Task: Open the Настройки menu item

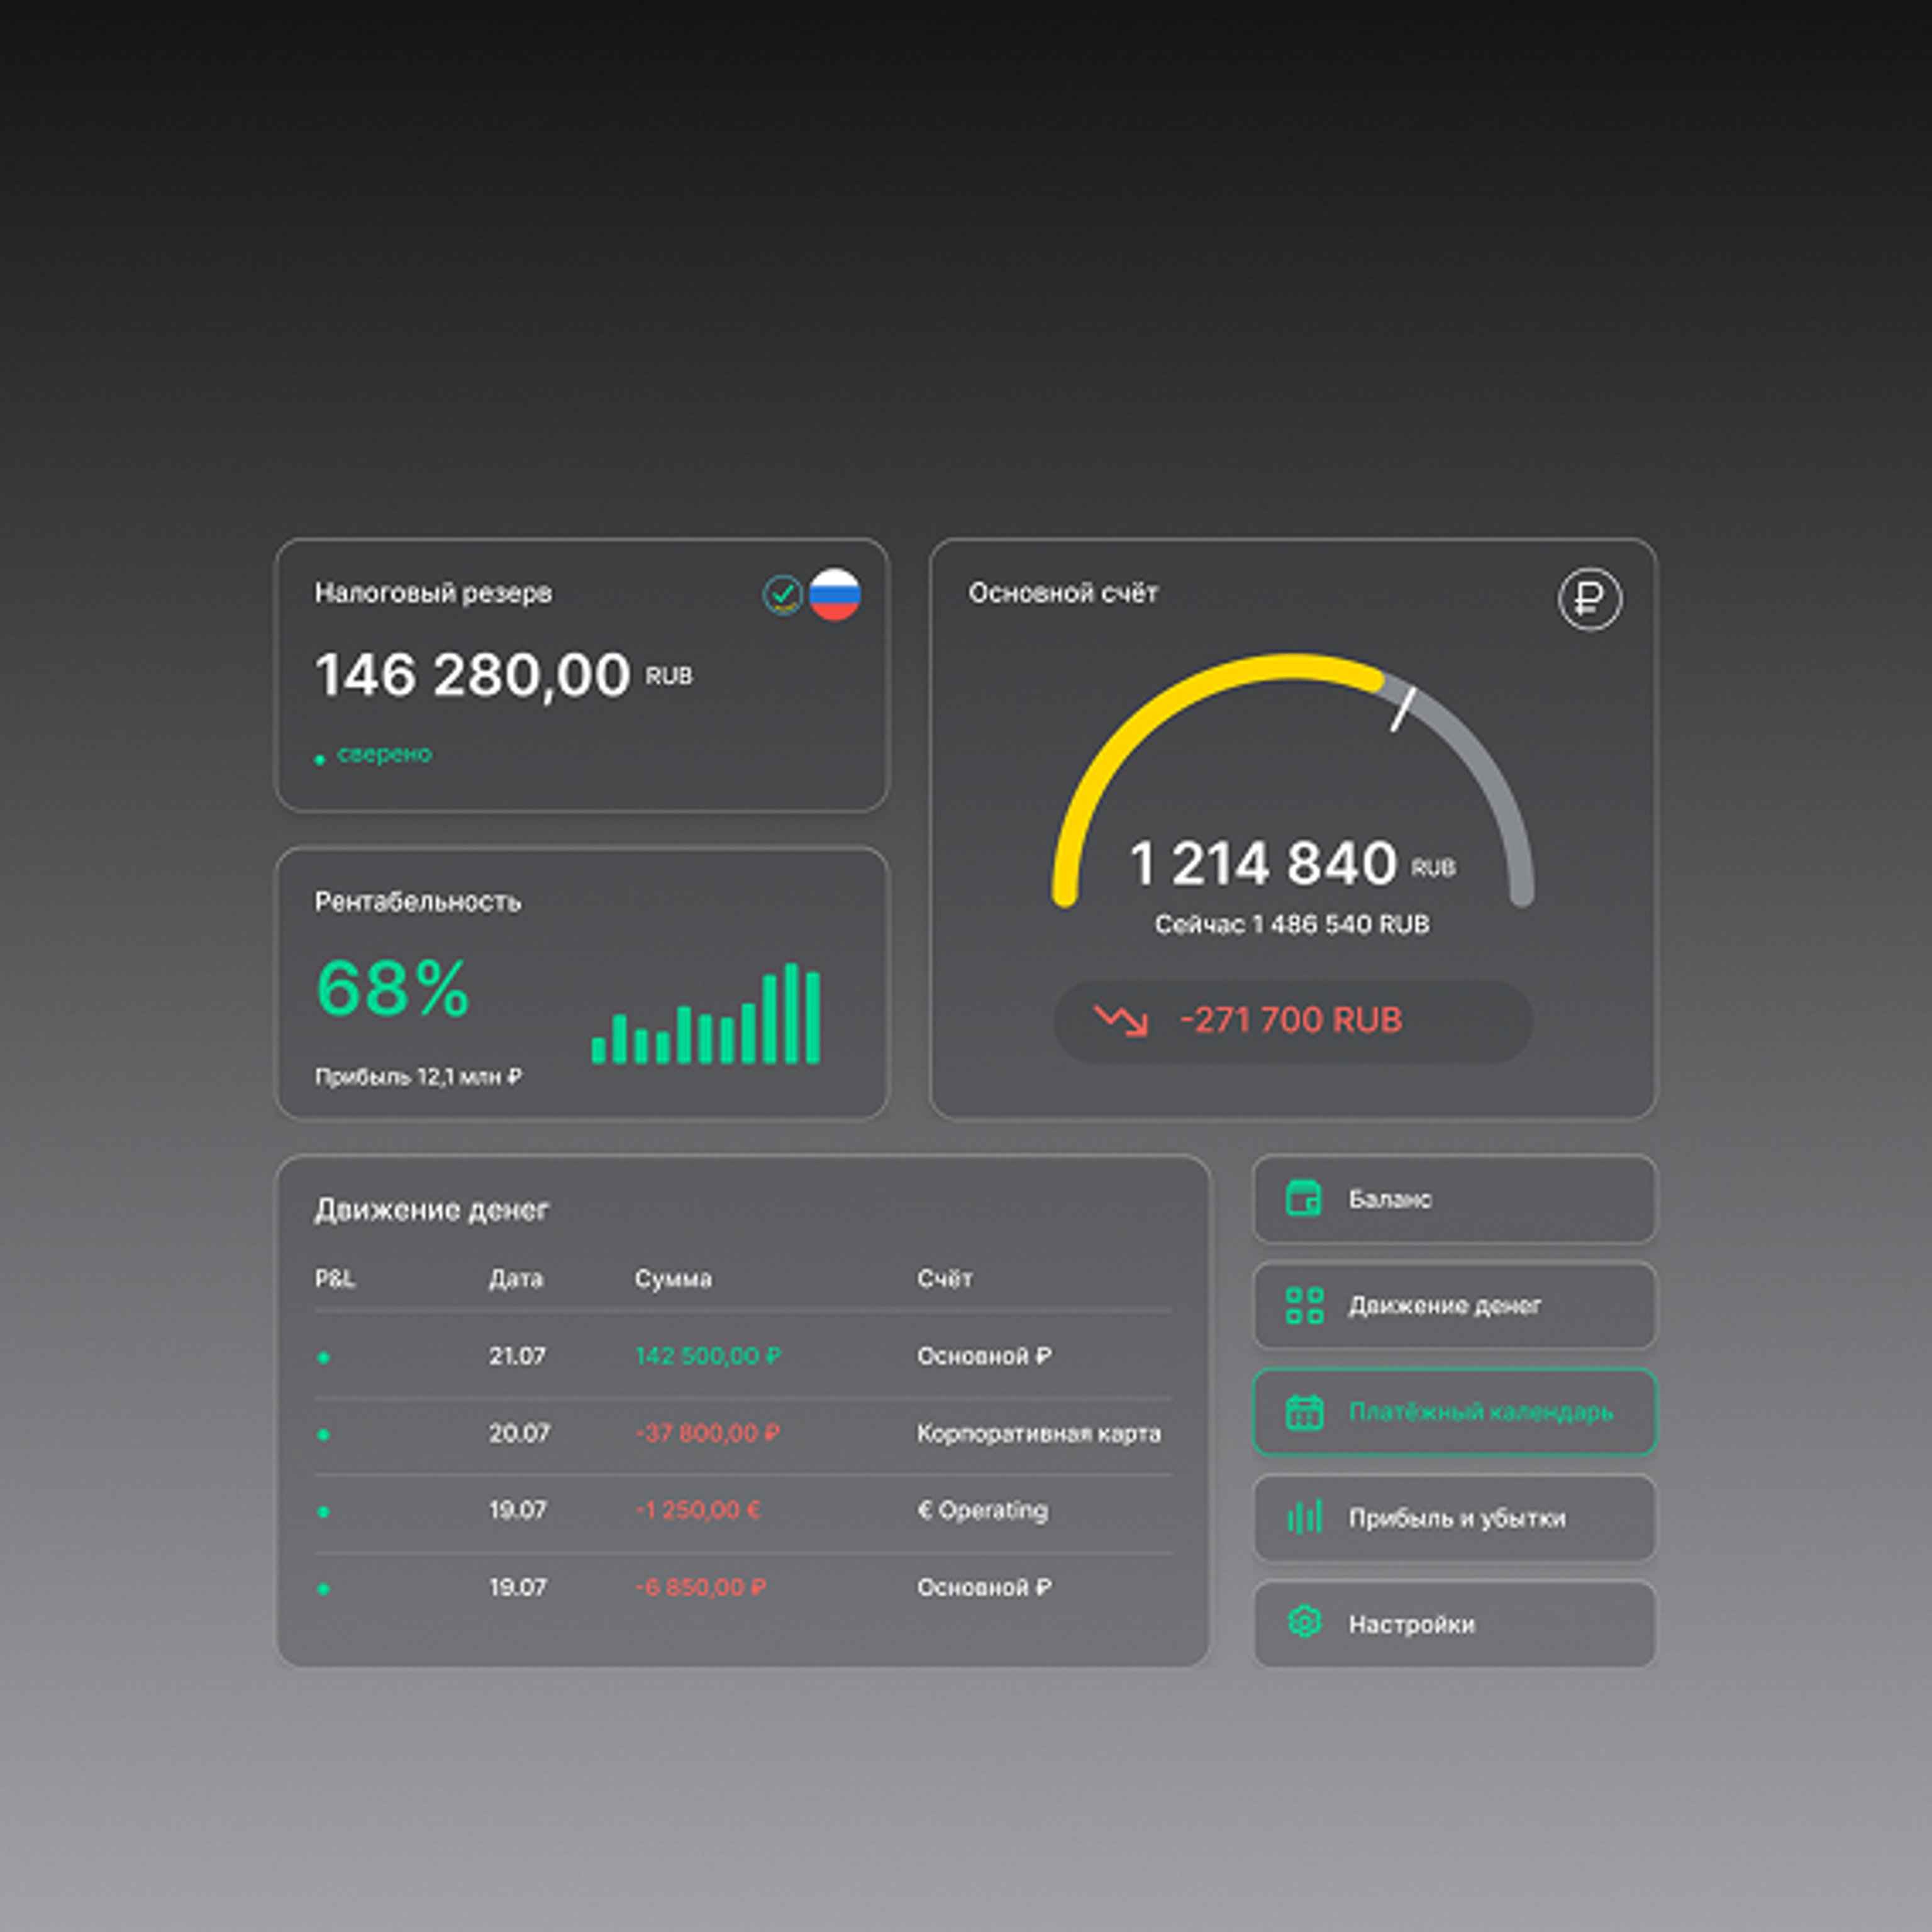Action: click(x=1454, y=1623)
